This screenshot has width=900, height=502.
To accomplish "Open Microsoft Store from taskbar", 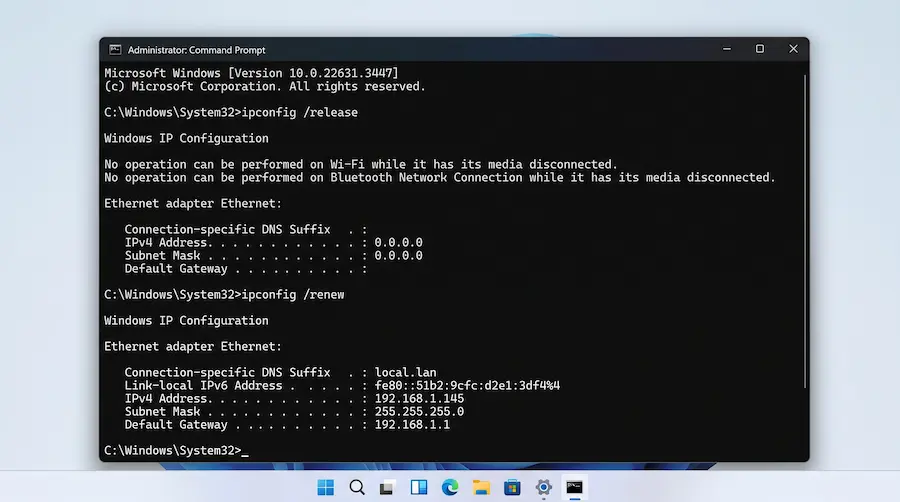I will click(x=512, y=487).
